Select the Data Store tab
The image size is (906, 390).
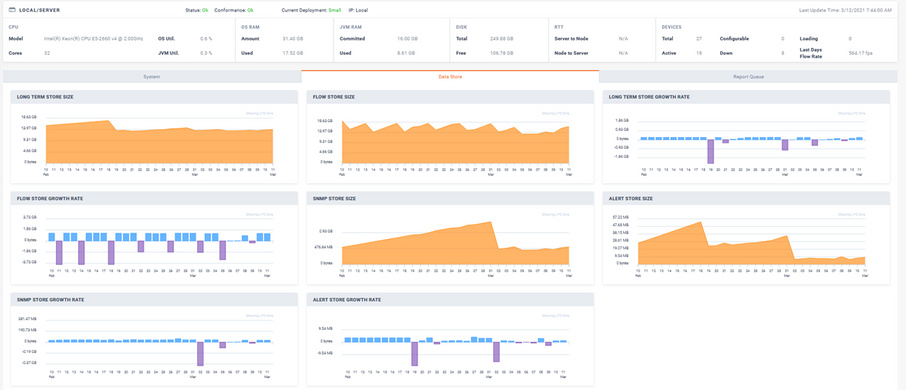450,76
